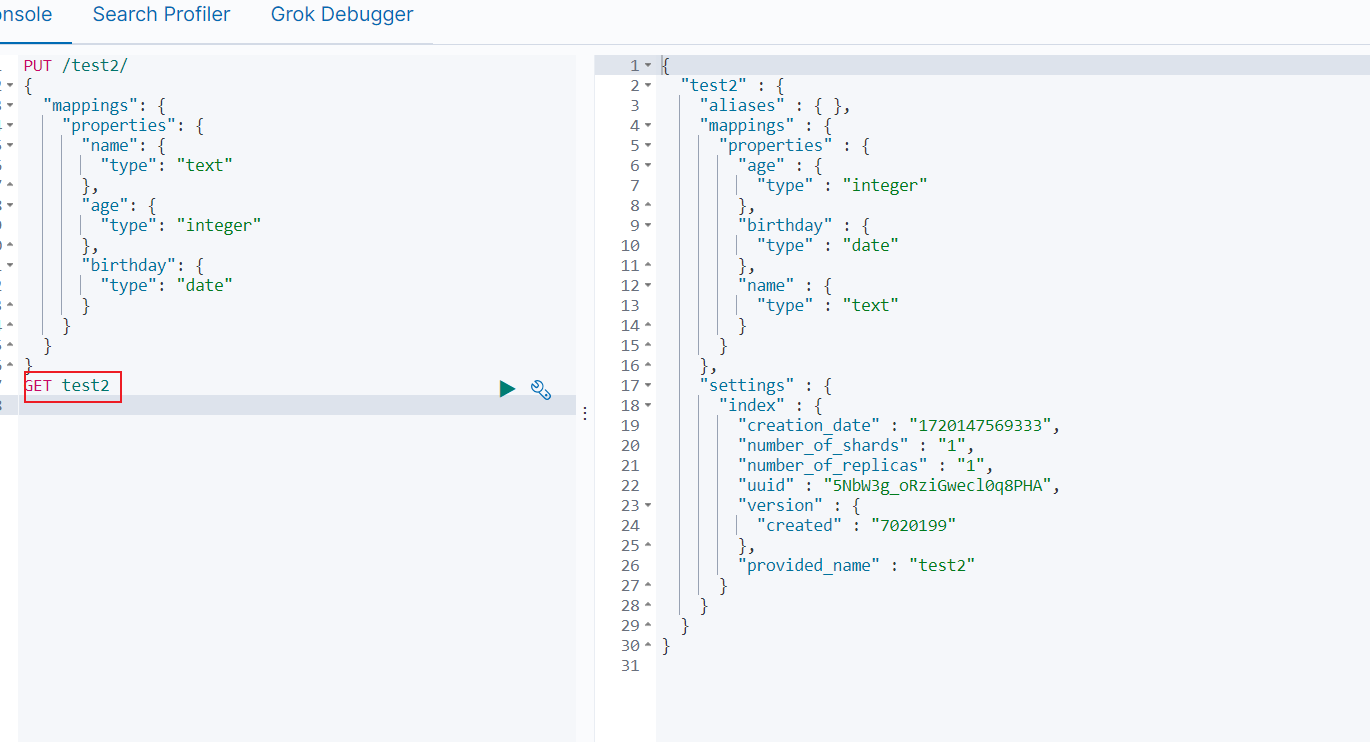Viewport: 1370px width, 742px height.
Task: Open the wrench actions menu
Action: point(541,390)
